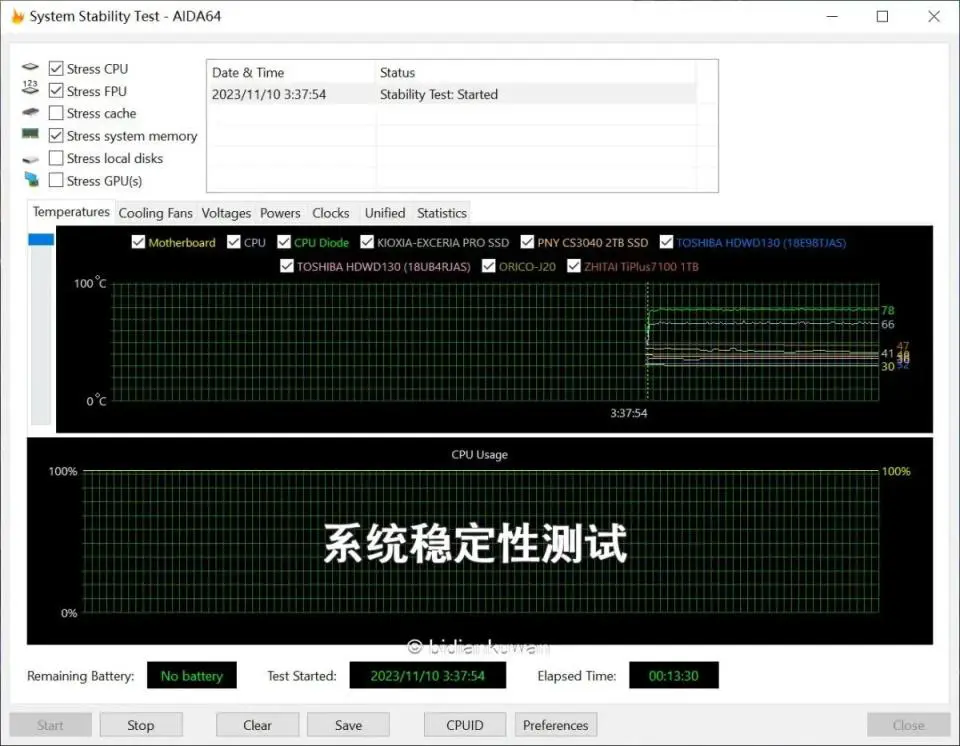
Task: Toggle the CPU temperature graph checkbox
Action: pos(233,242)
